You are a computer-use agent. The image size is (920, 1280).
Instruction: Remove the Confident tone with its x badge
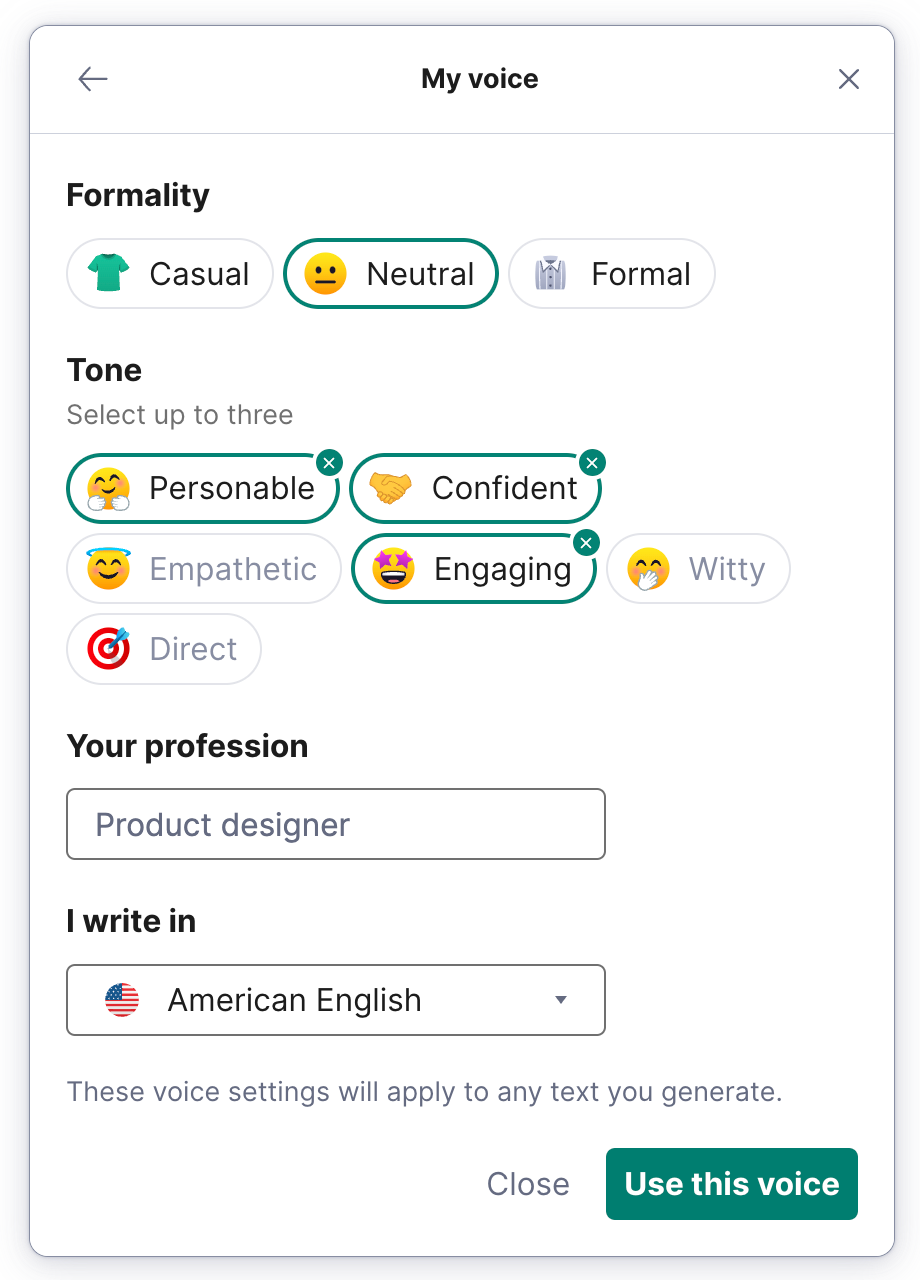593,462
